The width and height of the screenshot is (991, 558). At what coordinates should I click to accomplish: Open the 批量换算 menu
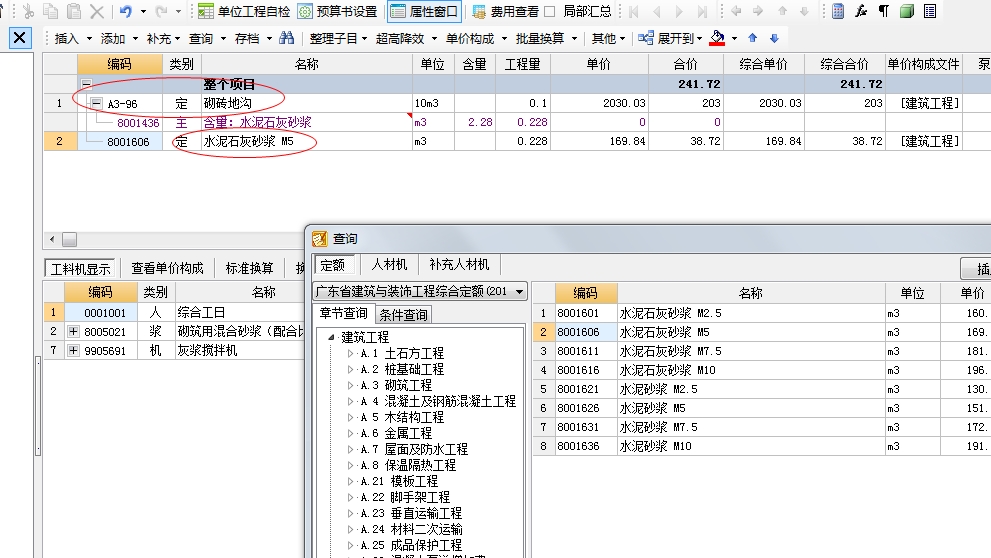coord(546,39)
